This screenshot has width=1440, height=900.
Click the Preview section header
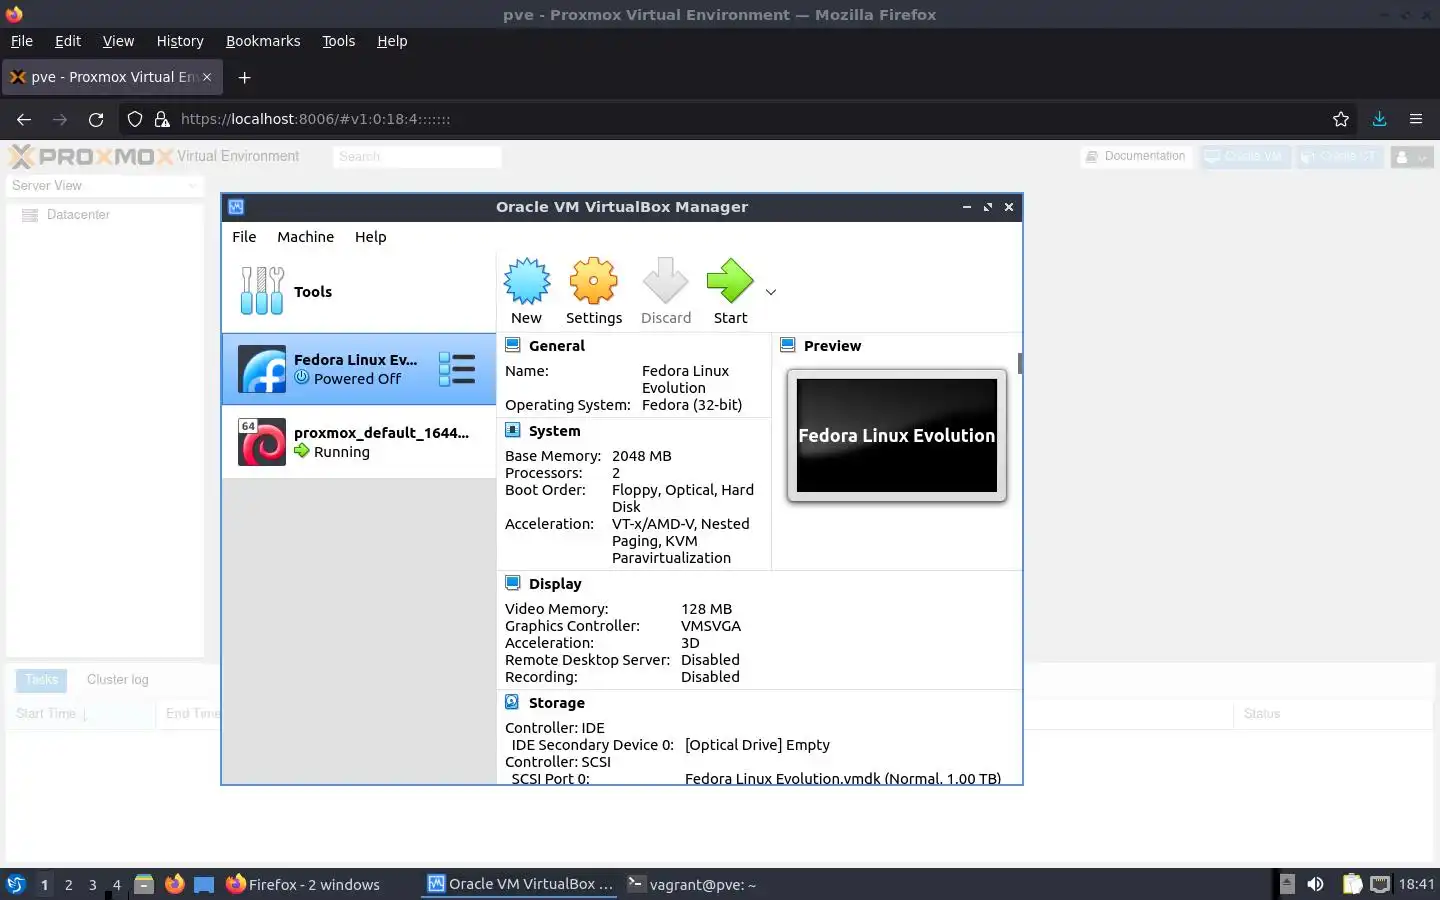pos(832,346)
